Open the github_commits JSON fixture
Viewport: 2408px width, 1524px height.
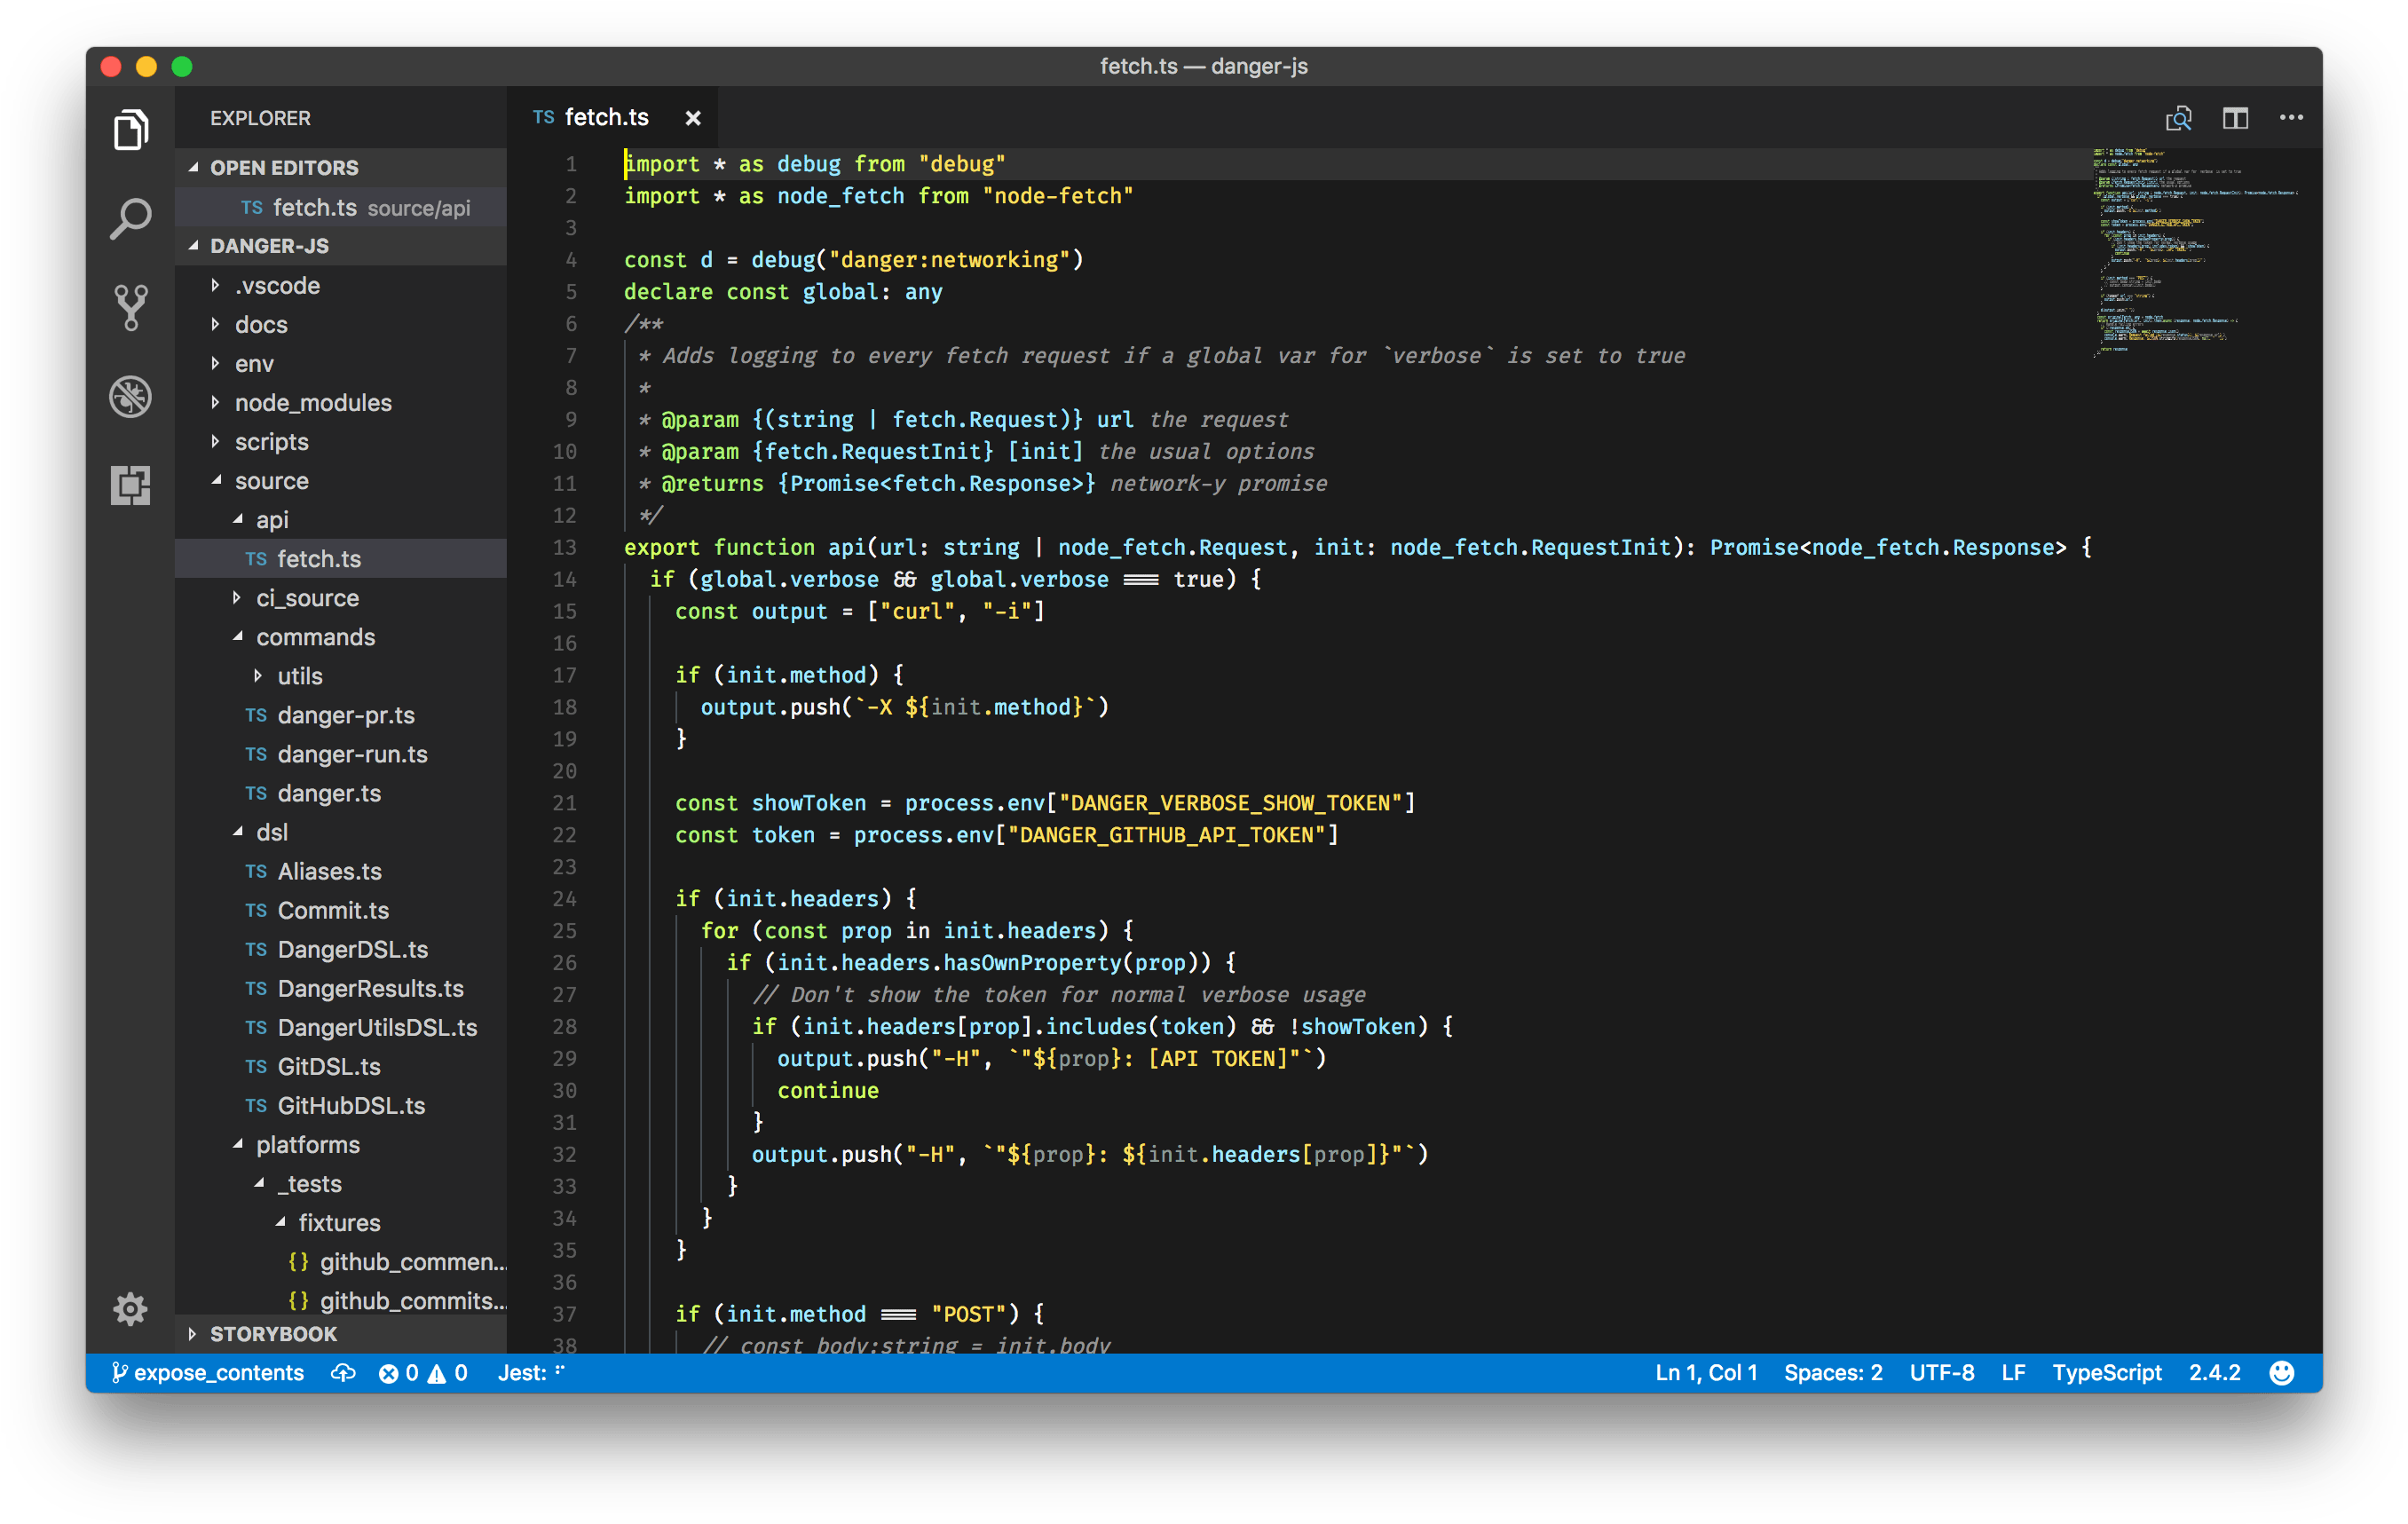click(x=341, y=1300)
